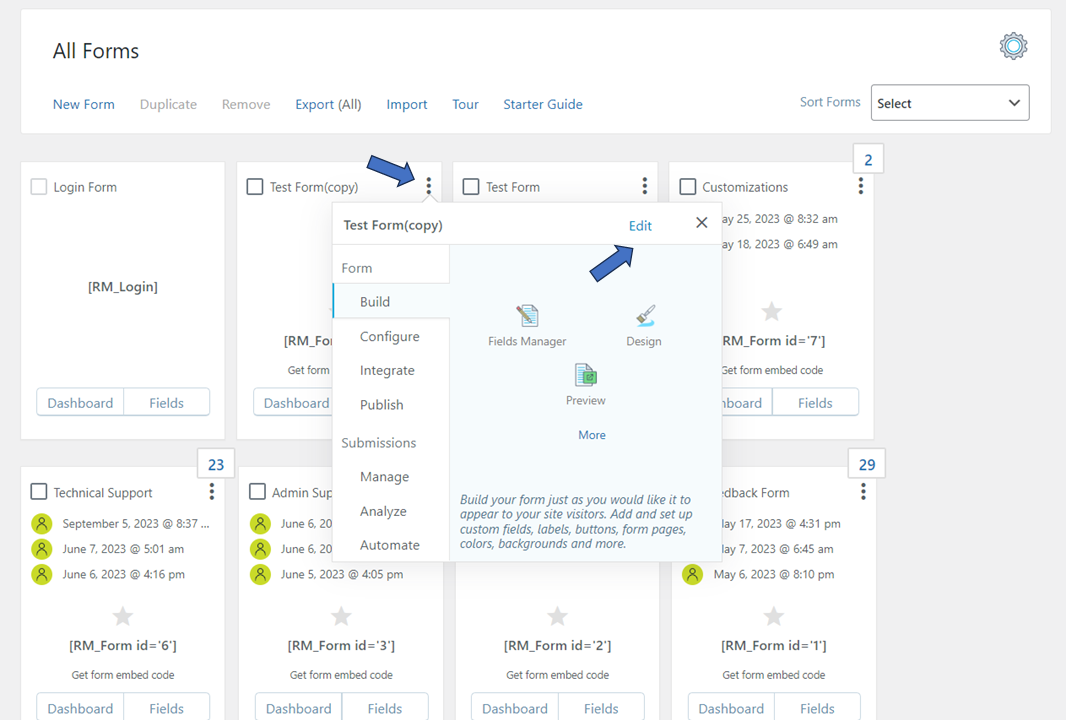Open the Fields Manager icon
This screenshot has height=720, width=1067.
527,317
